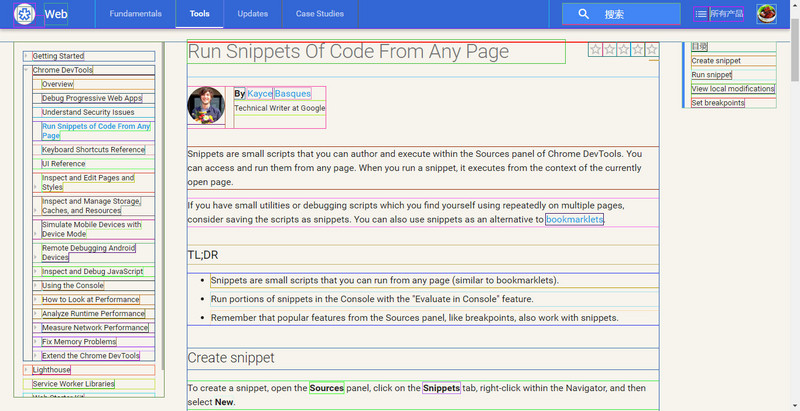Rate the page two stars

point(609,49)
